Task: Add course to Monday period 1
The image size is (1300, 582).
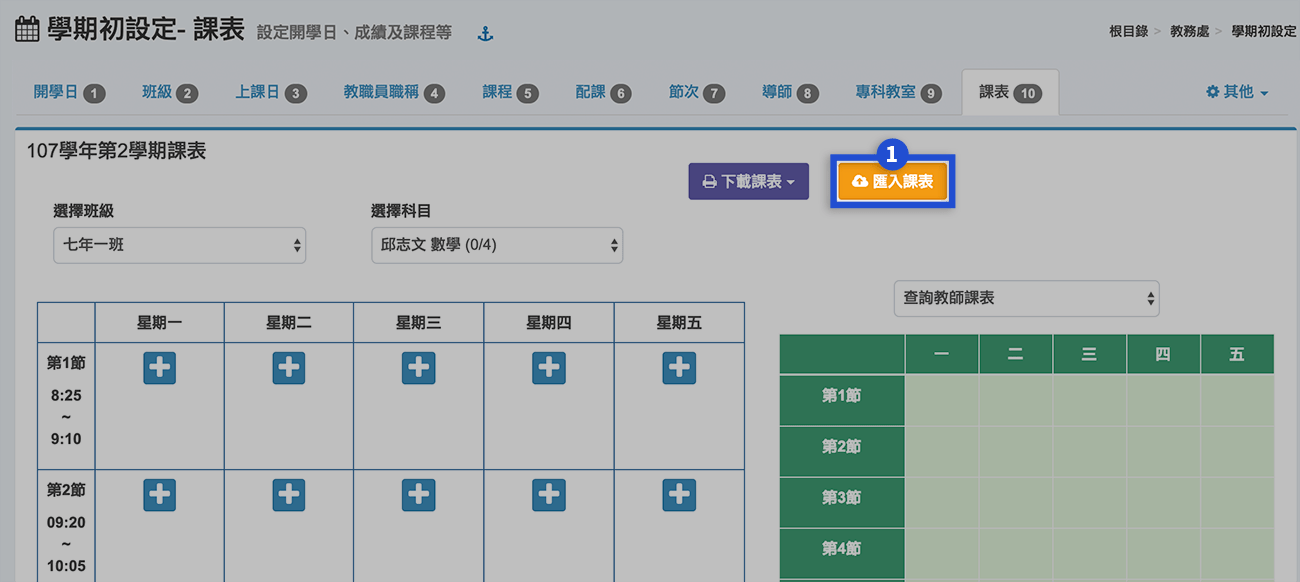Action: tap(159, 368)
